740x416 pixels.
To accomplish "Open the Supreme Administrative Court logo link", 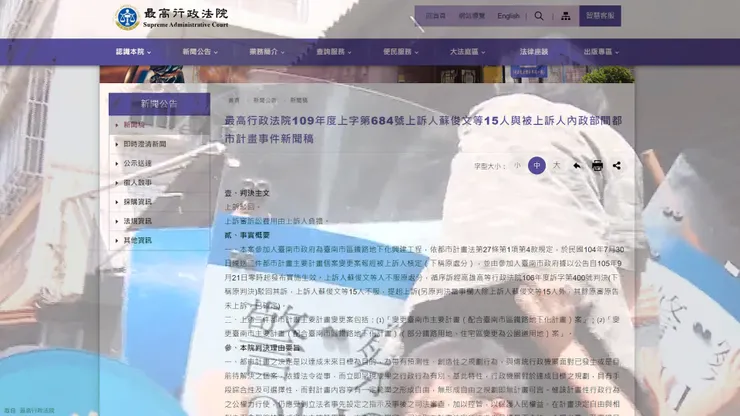I will 172,18.
